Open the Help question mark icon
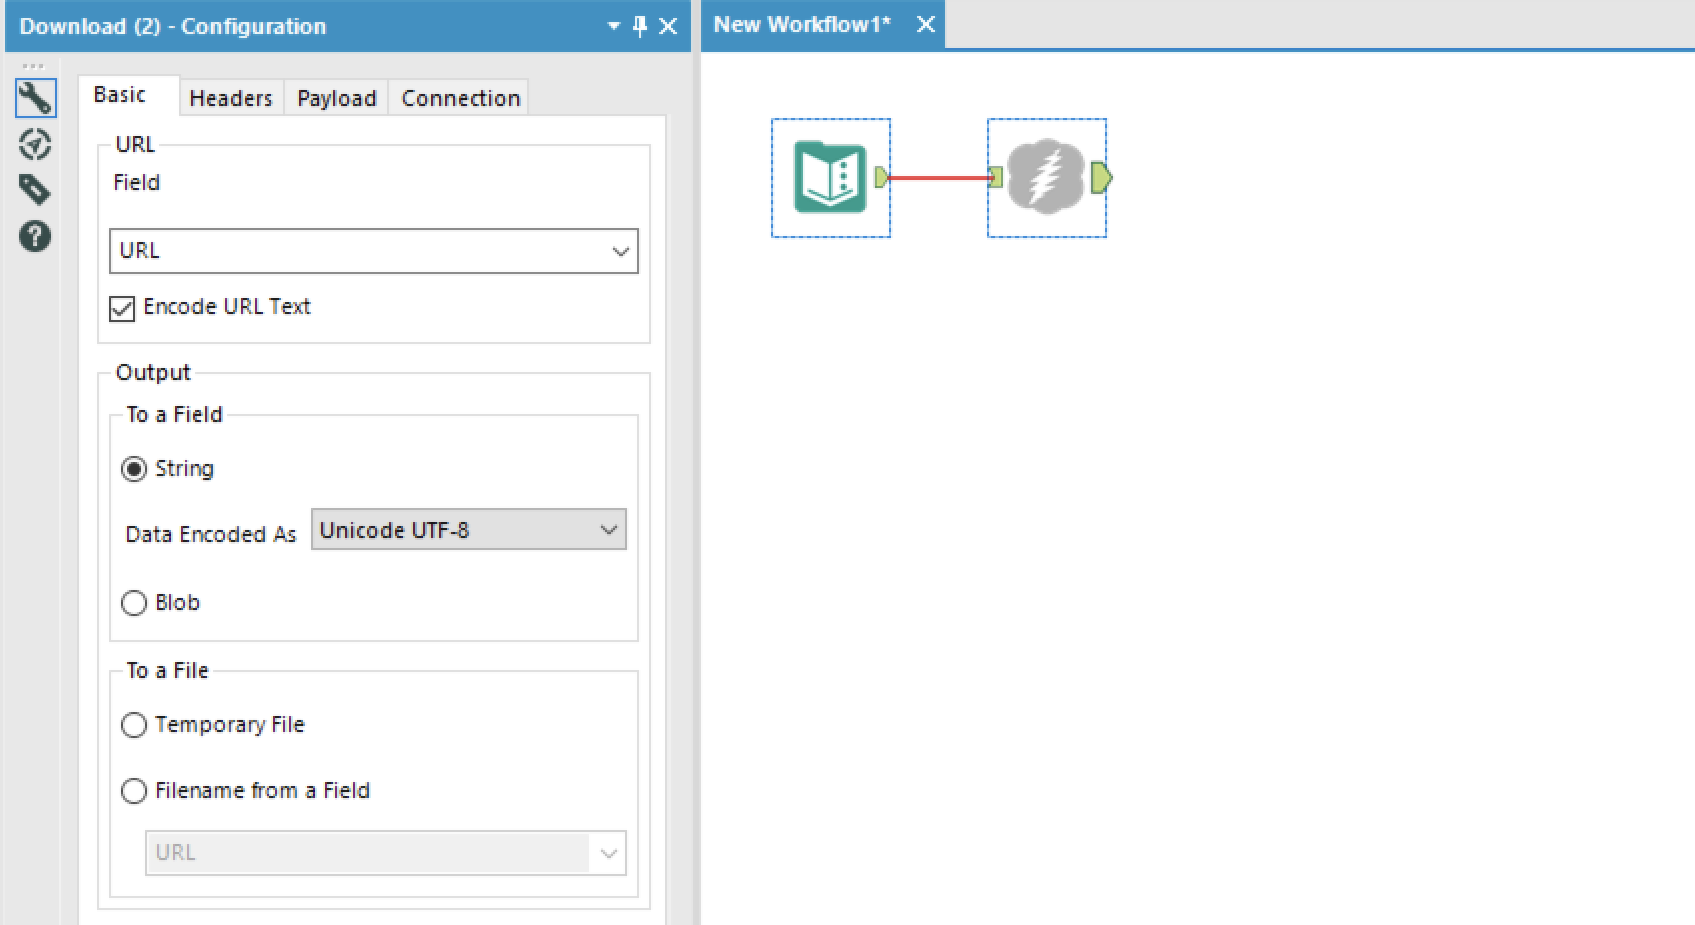 coord(35,237)
